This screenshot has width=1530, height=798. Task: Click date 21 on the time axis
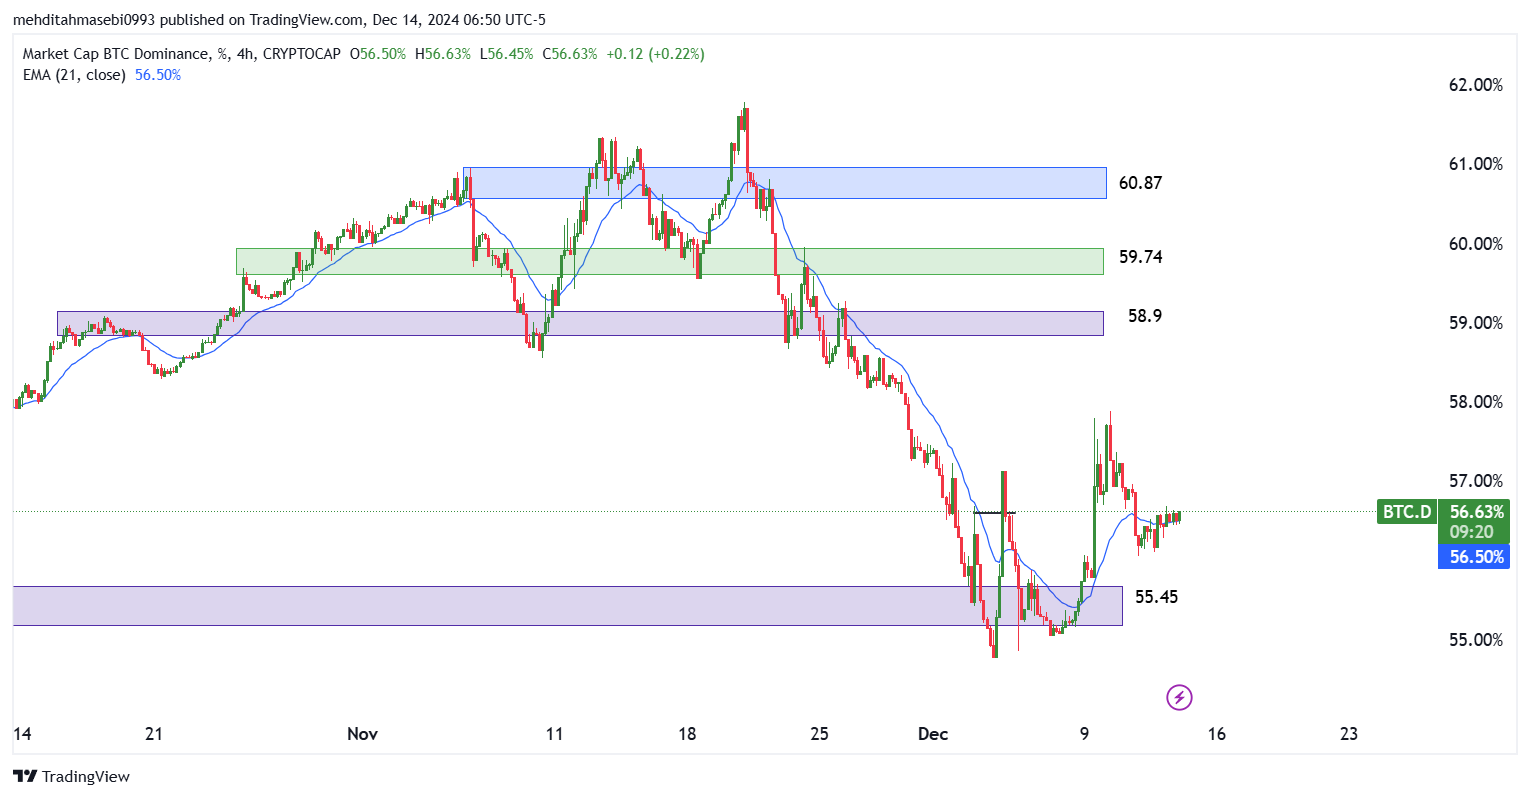(x=153, y=734)
